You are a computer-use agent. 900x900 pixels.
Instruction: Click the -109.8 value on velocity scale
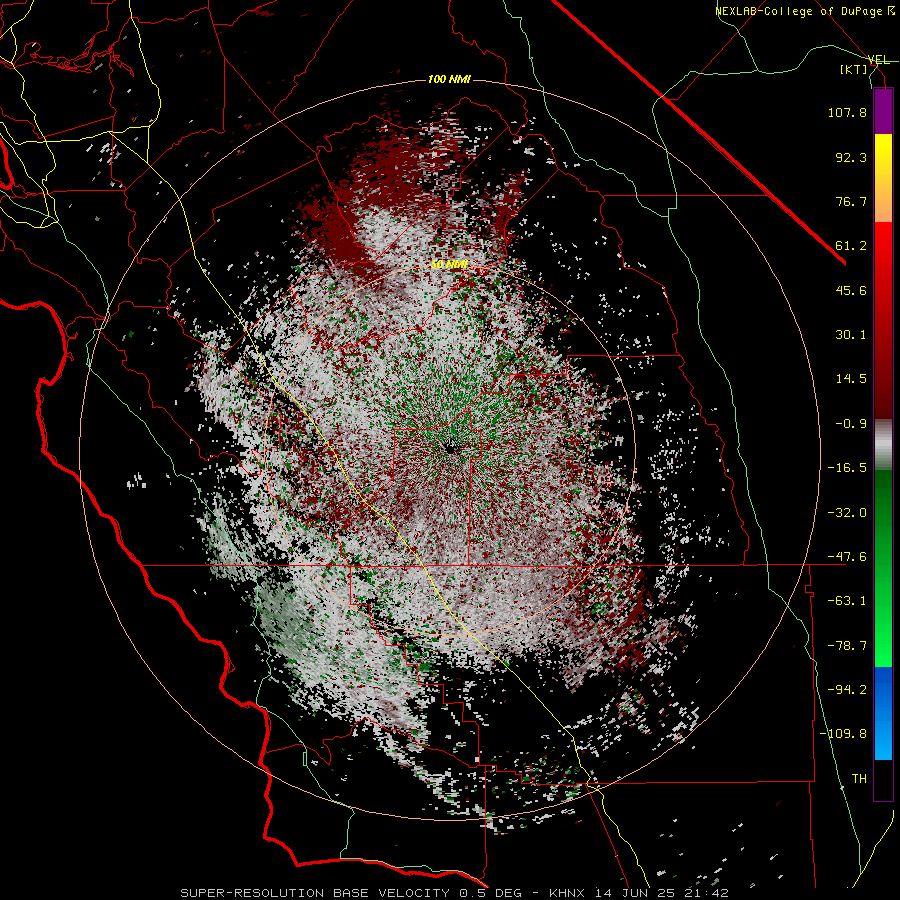pos(843,734)
